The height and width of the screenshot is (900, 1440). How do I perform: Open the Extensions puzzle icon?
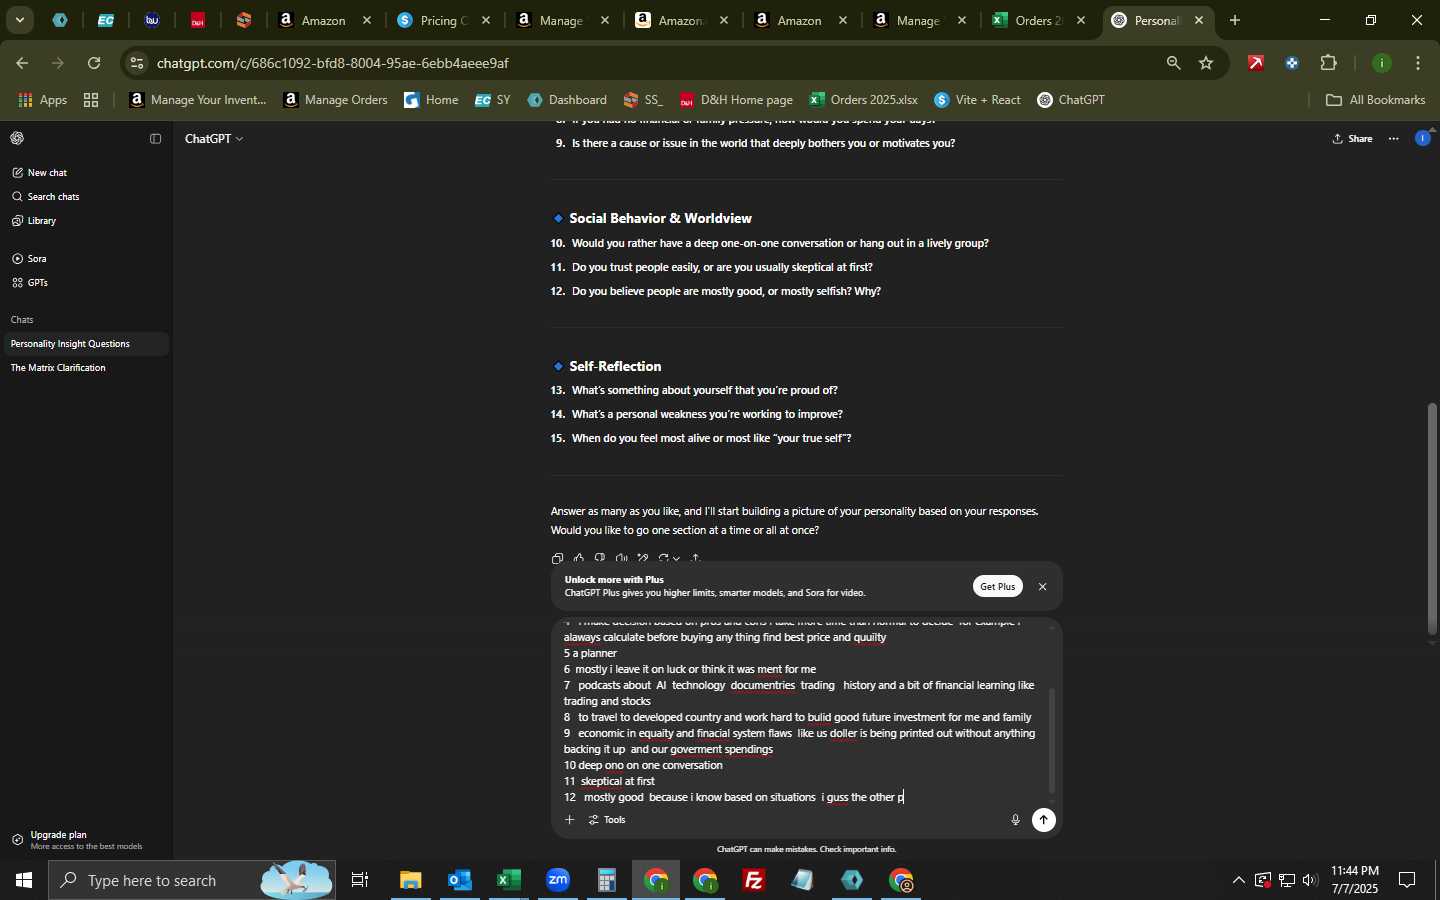1328,63
